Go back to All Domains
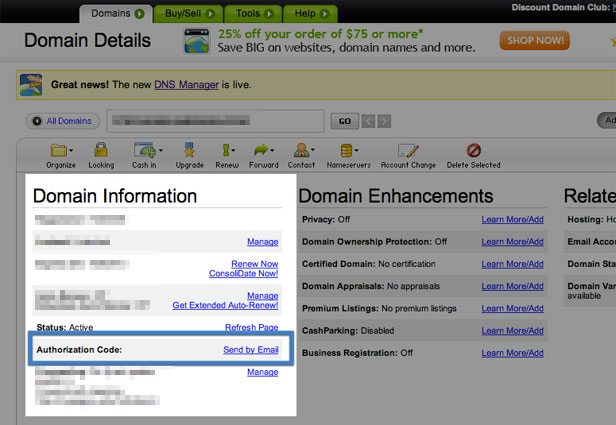 (x=62, y=121)
